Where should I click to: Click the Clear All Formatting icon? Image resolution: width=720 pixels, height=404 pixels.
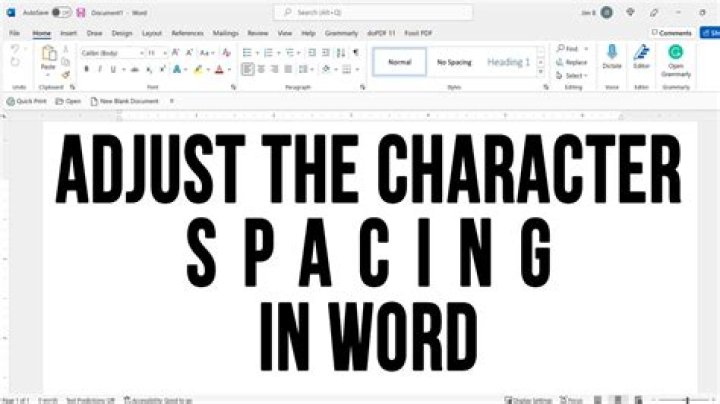click(226, 53)
